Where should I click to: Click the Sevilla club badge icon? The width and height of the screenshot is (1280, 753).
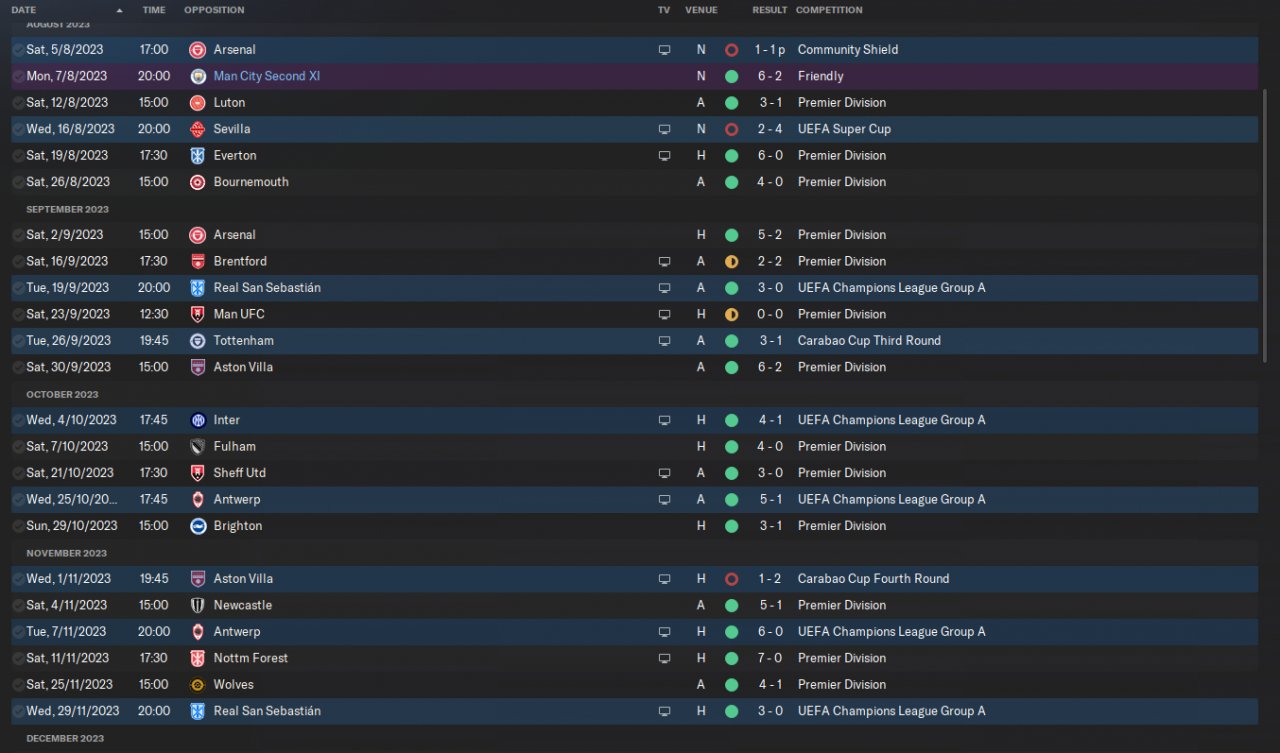[198, 129]
